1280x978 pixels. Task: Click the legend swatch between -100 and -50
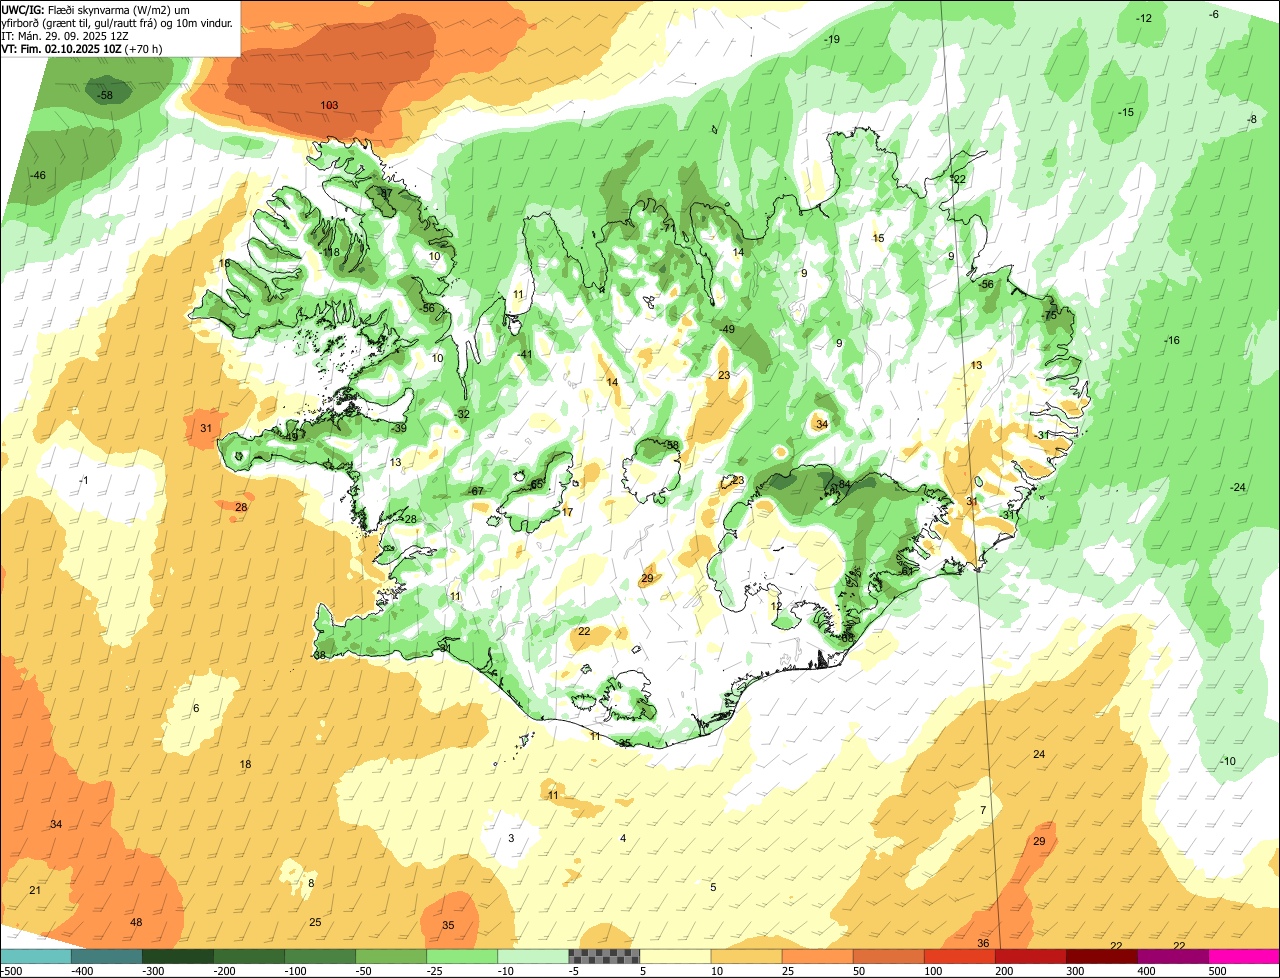320,956
